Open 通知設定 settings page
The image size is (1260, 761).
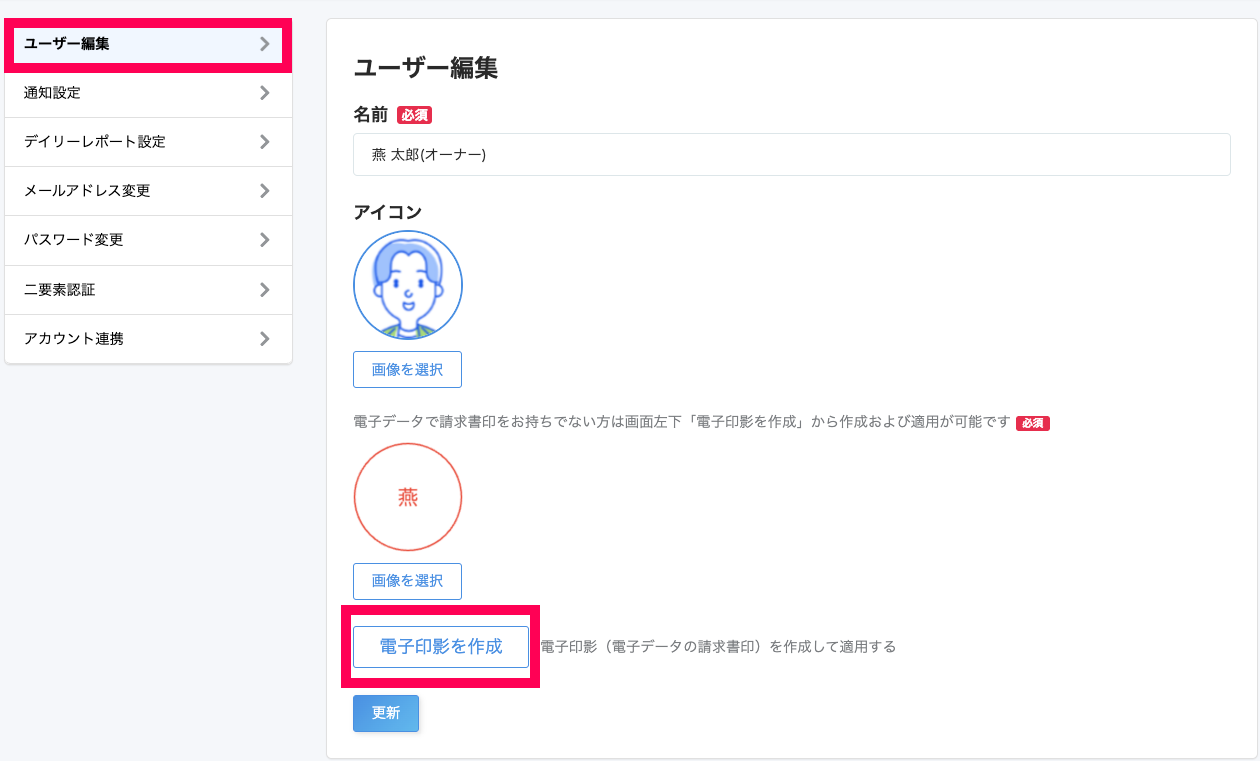pyautogui.click(x=148, y=93)
